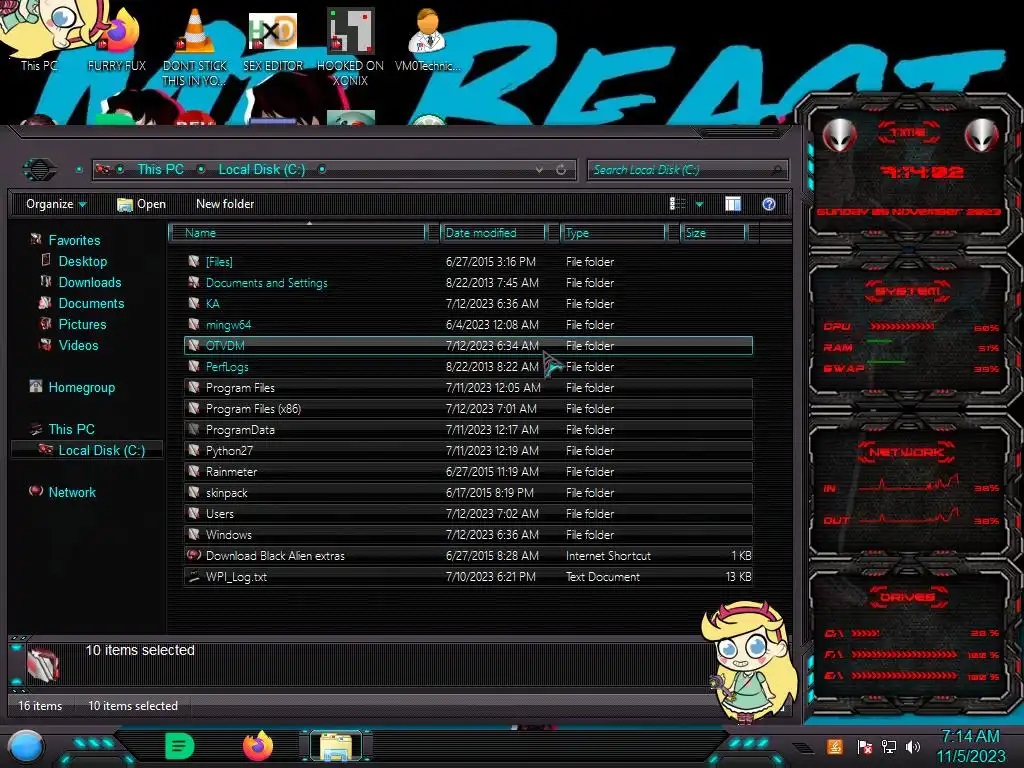Click the refresh icon in address bar
This screenshot has width=1024, height=768.
(561, 170)
